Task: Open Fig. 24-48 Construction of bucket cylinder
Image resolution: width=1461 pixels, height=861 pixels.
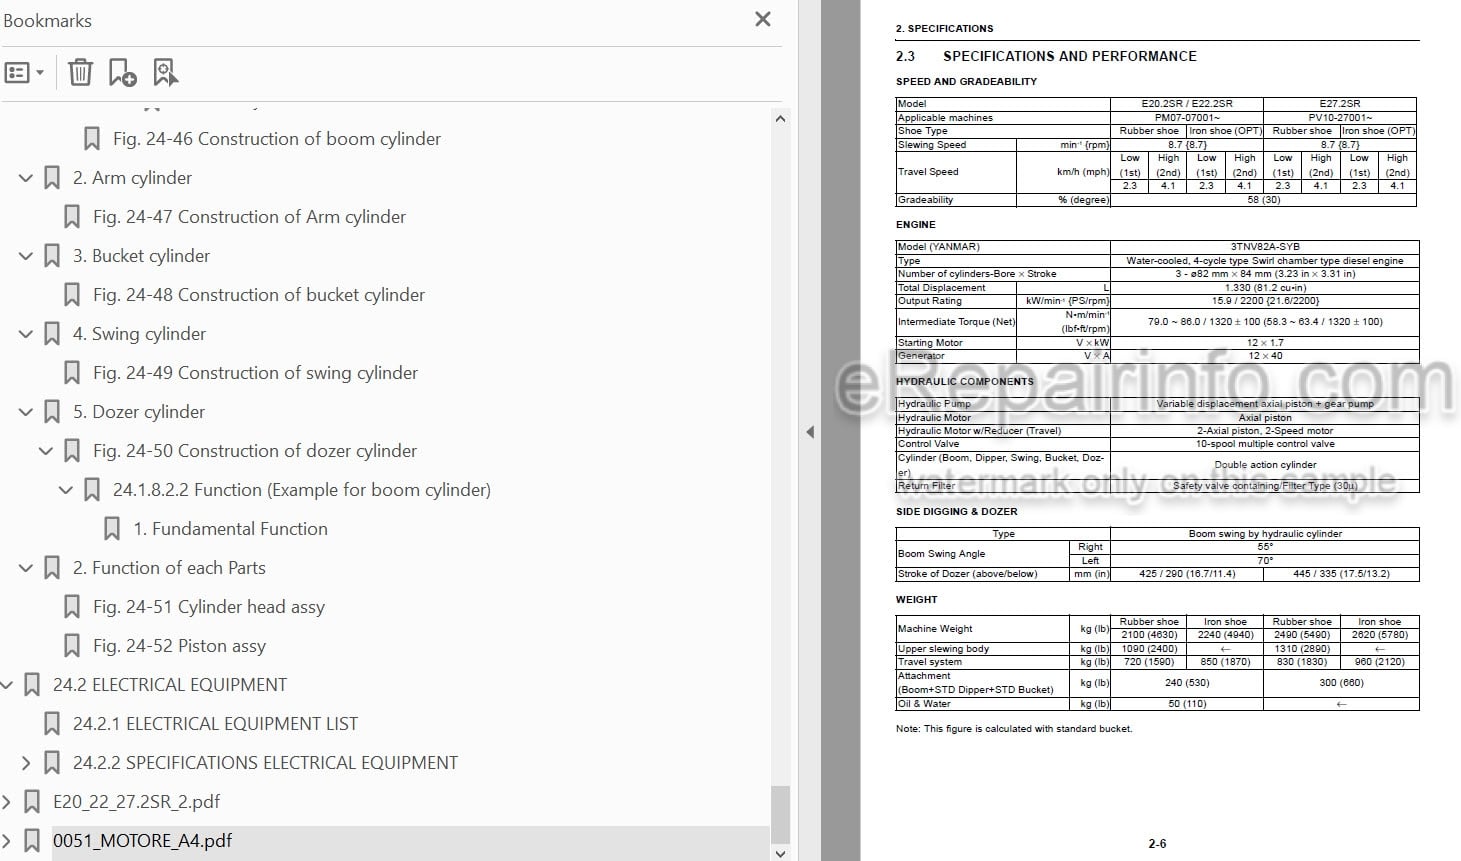Action: coord(259,294)
